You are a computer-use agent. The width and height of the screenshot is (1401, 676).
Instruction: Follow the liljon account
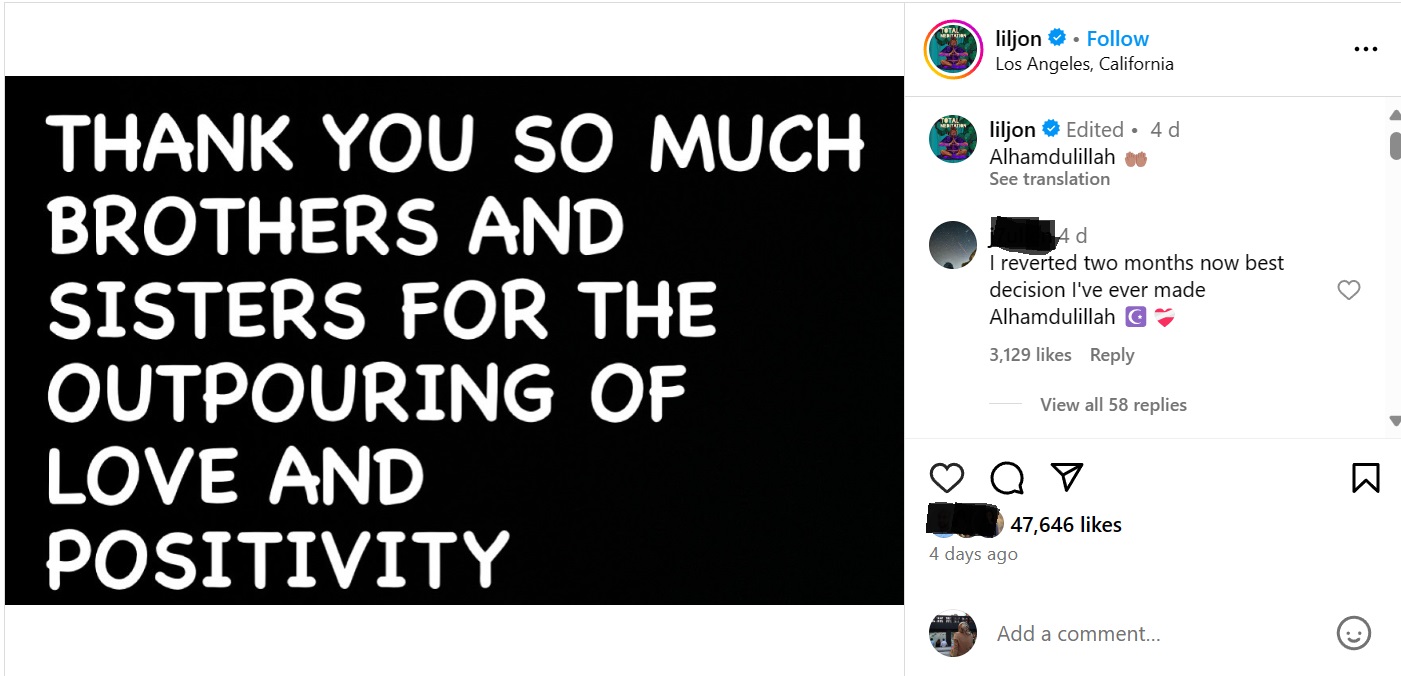pos(1117,39)
